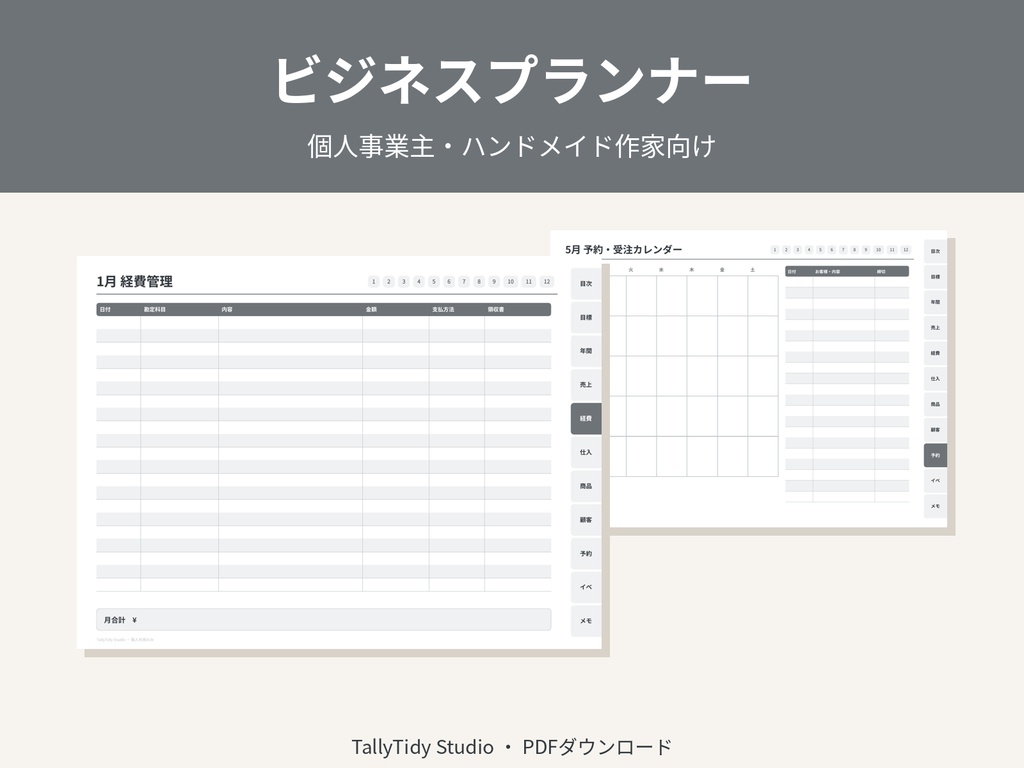Viewport: 1024px width, 768px height.
Task: Select highlighted 経費 tab on 経費管理 page
Action: [x=586, y=419]
